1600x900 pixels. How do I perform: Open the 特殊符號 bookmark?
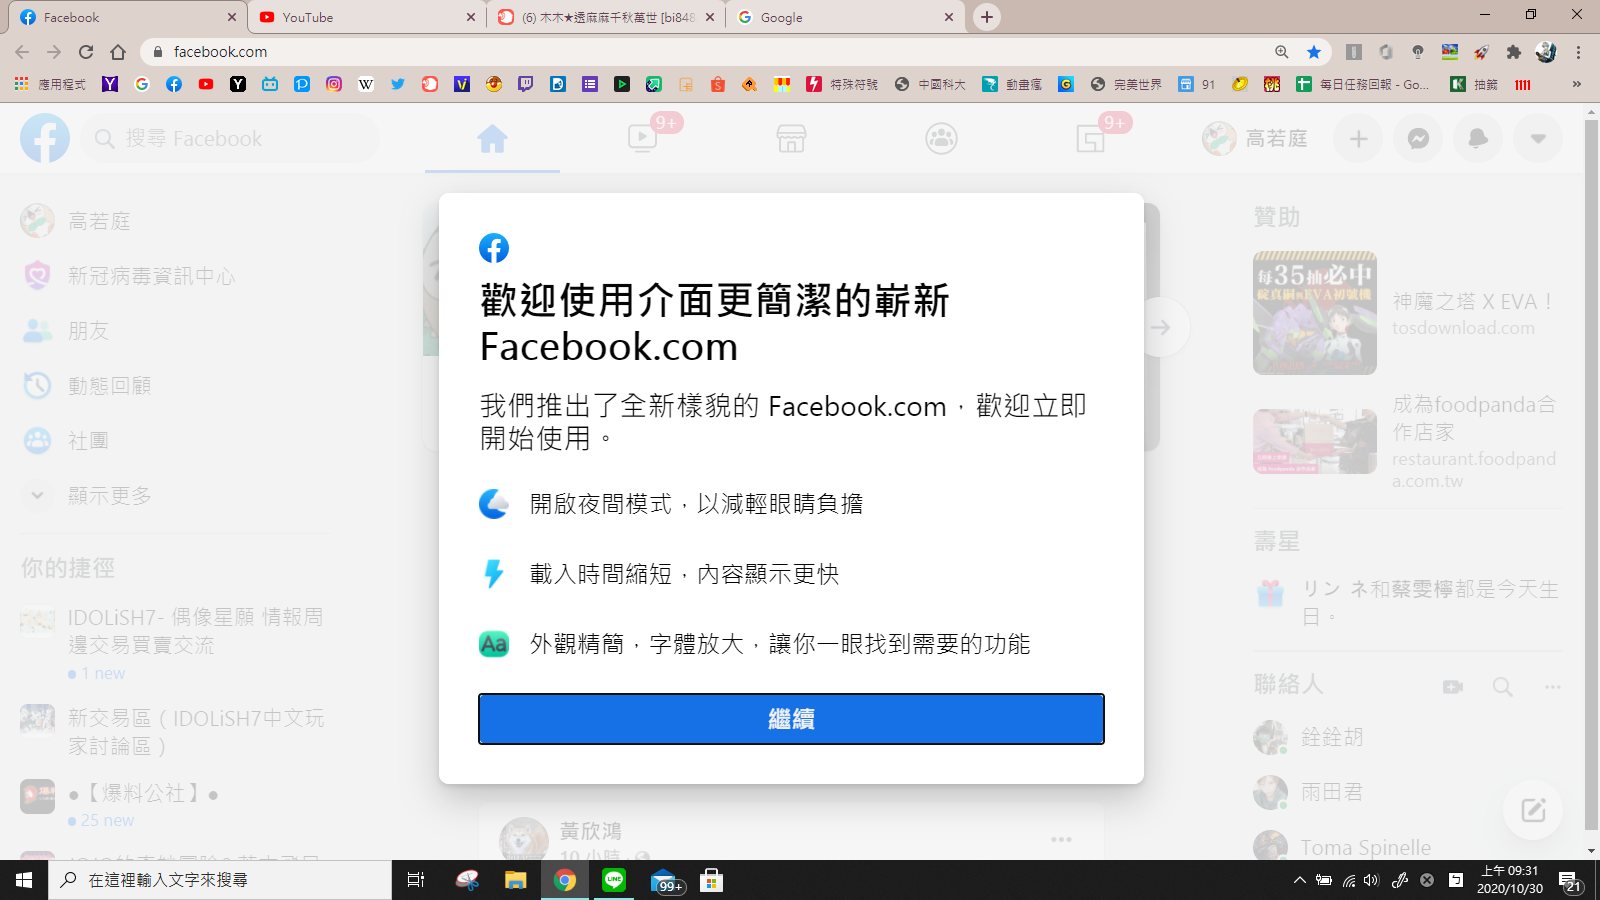click(842, 84)
